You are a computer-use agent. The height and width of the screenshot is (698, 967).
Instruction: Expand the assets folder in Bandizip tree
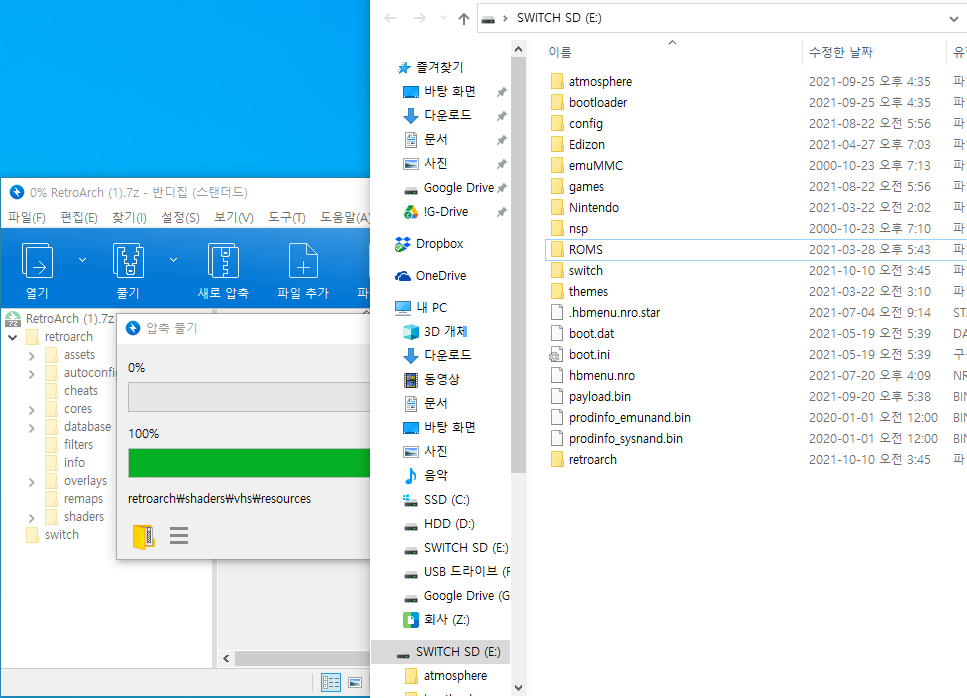(x=31, y=356)
